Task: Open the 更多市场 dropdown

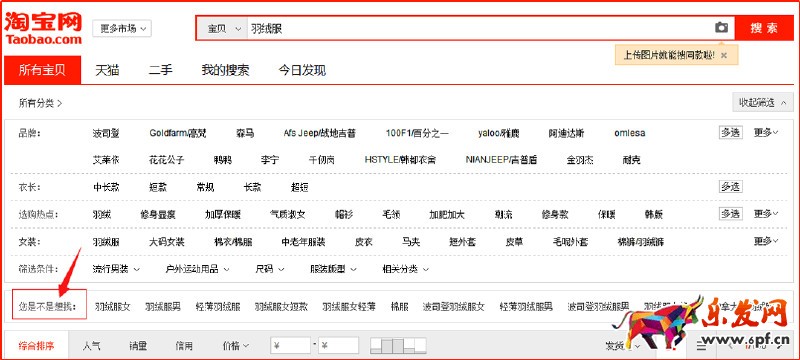Action: pyautogui.click(x=122, y=29)
